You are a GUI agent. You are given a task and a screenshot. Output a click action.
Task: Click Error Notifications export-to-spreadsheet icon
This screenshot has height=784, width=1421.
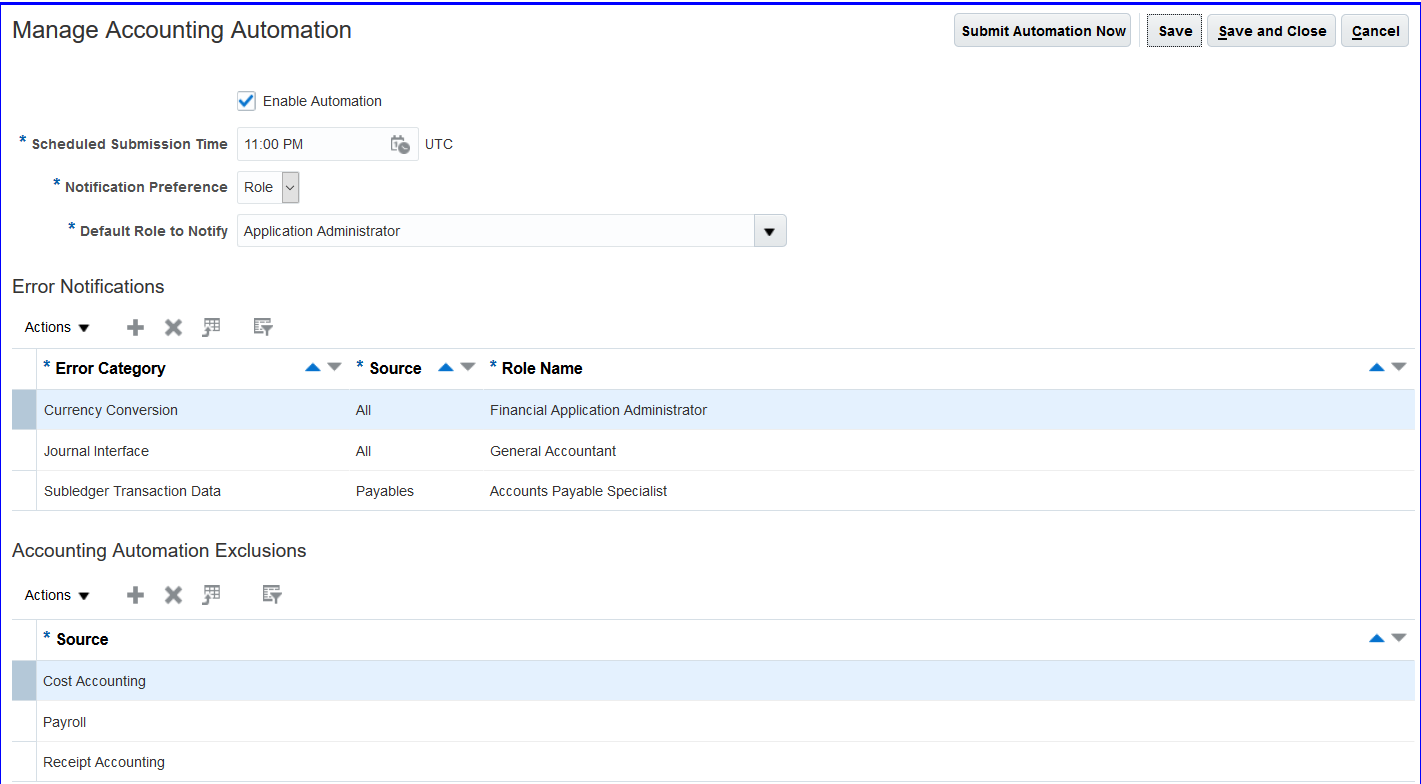click(x=211, y=326)
